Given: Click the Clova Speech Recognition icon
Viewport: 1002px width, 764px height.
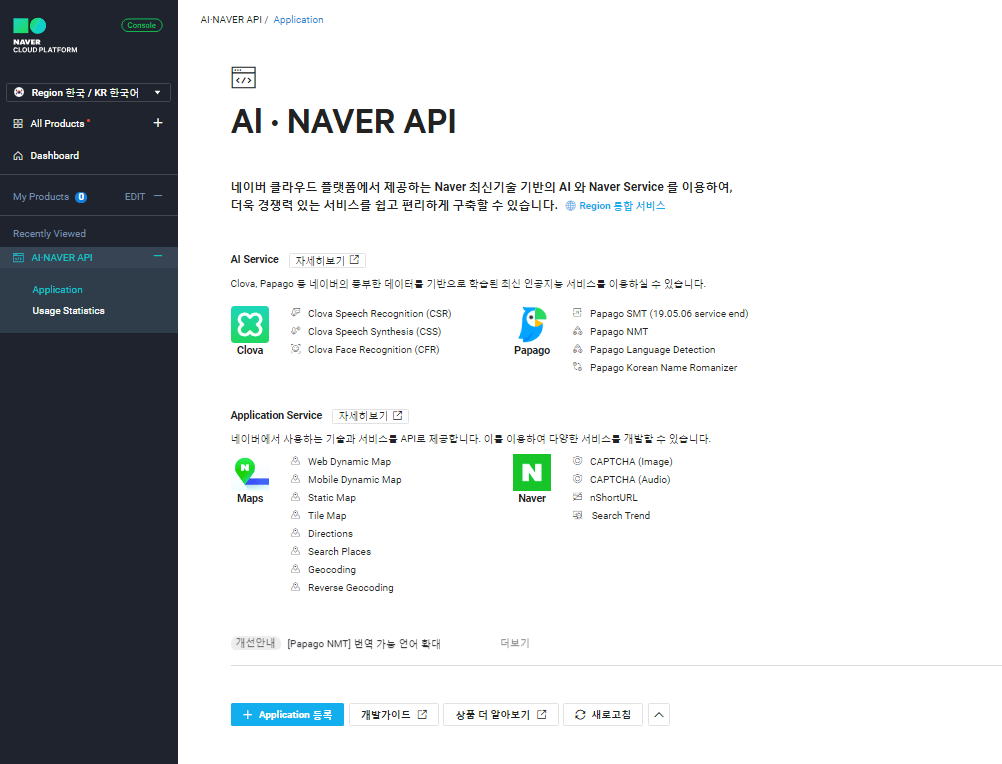Looking at the screenshot, I should (296, 312).
